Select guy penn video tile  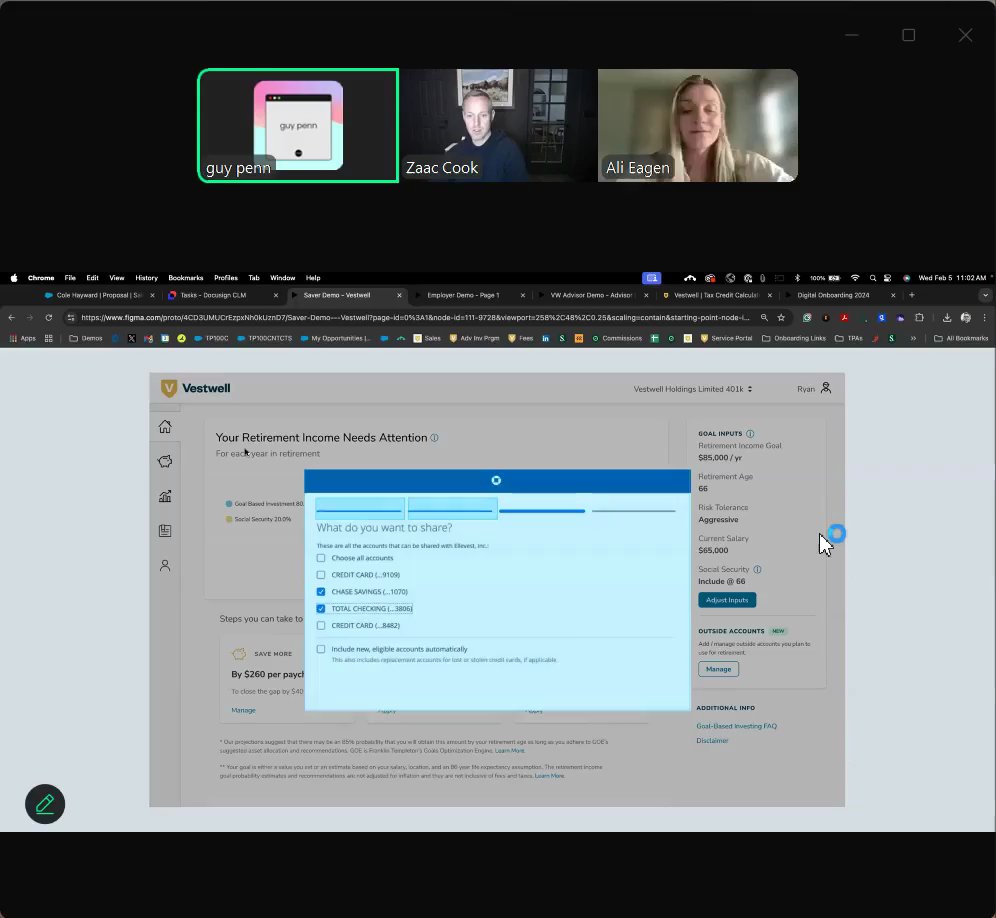298,125
